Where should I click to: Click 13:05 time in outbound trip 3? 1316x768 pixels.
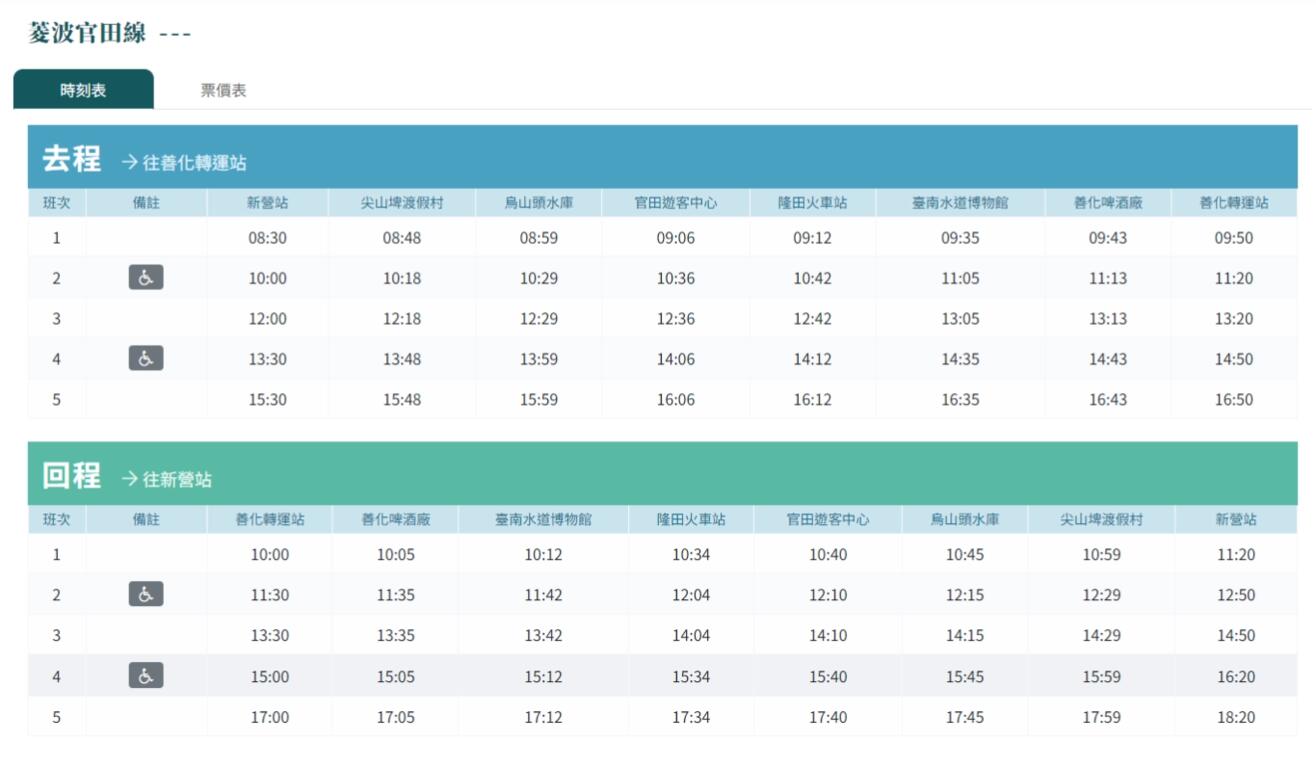[x=959, y=319]
